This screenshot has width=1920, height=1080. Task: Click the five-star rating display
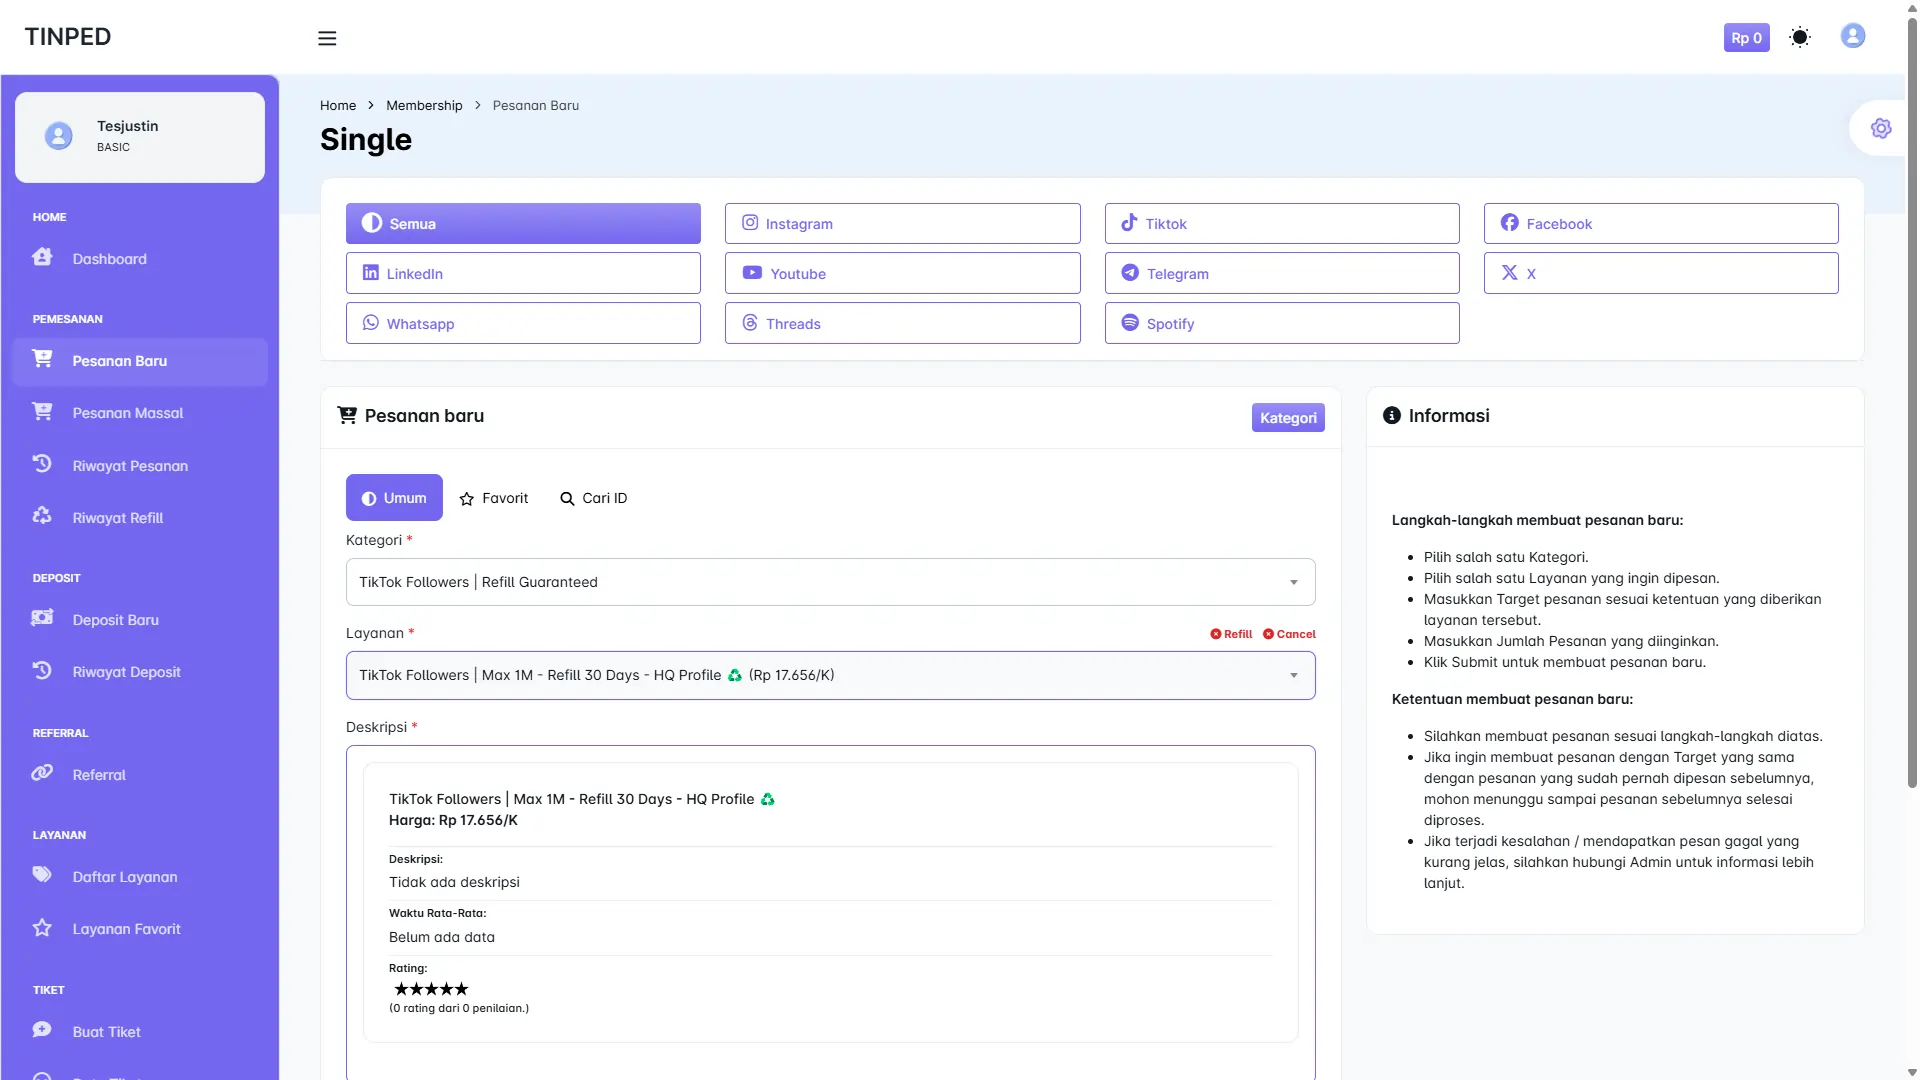(x=431, y=989)
